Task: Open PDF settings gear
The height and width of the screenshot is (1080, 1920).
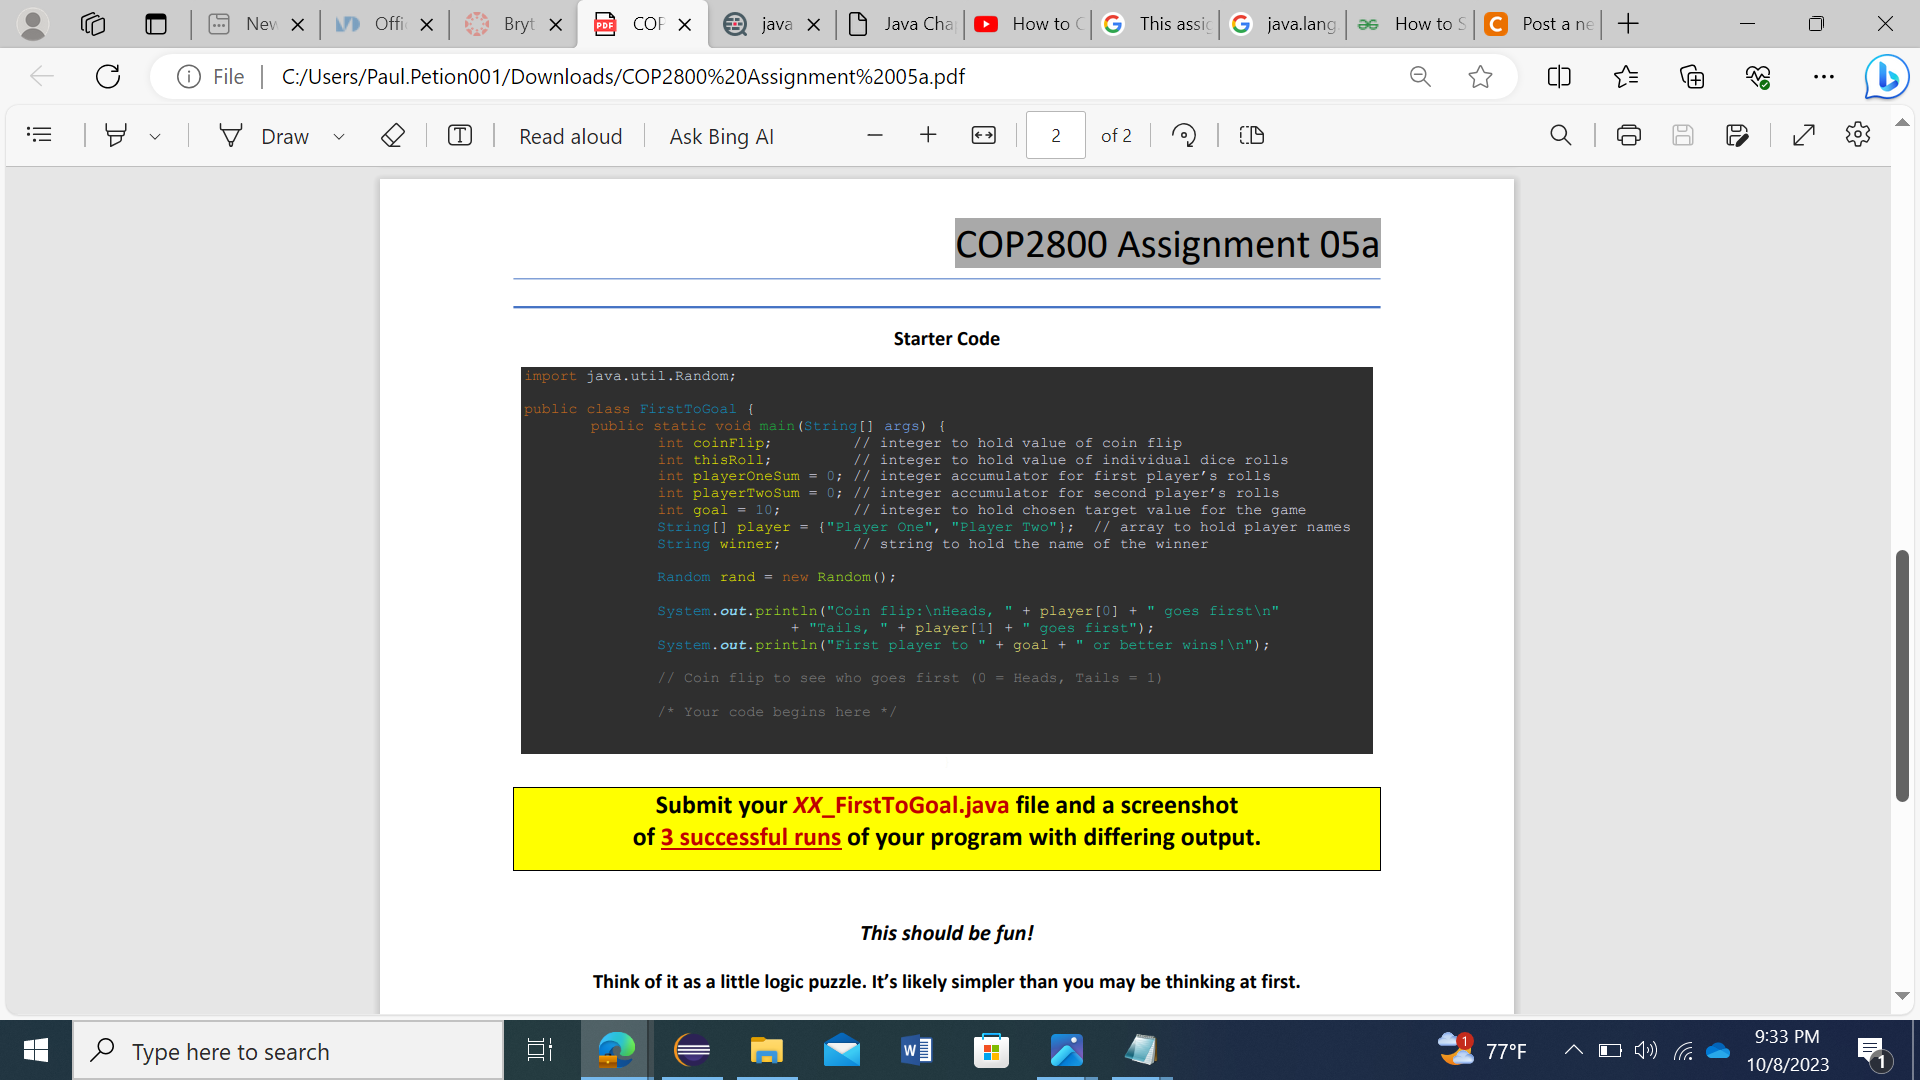Action: click(x=1858, y=135)
